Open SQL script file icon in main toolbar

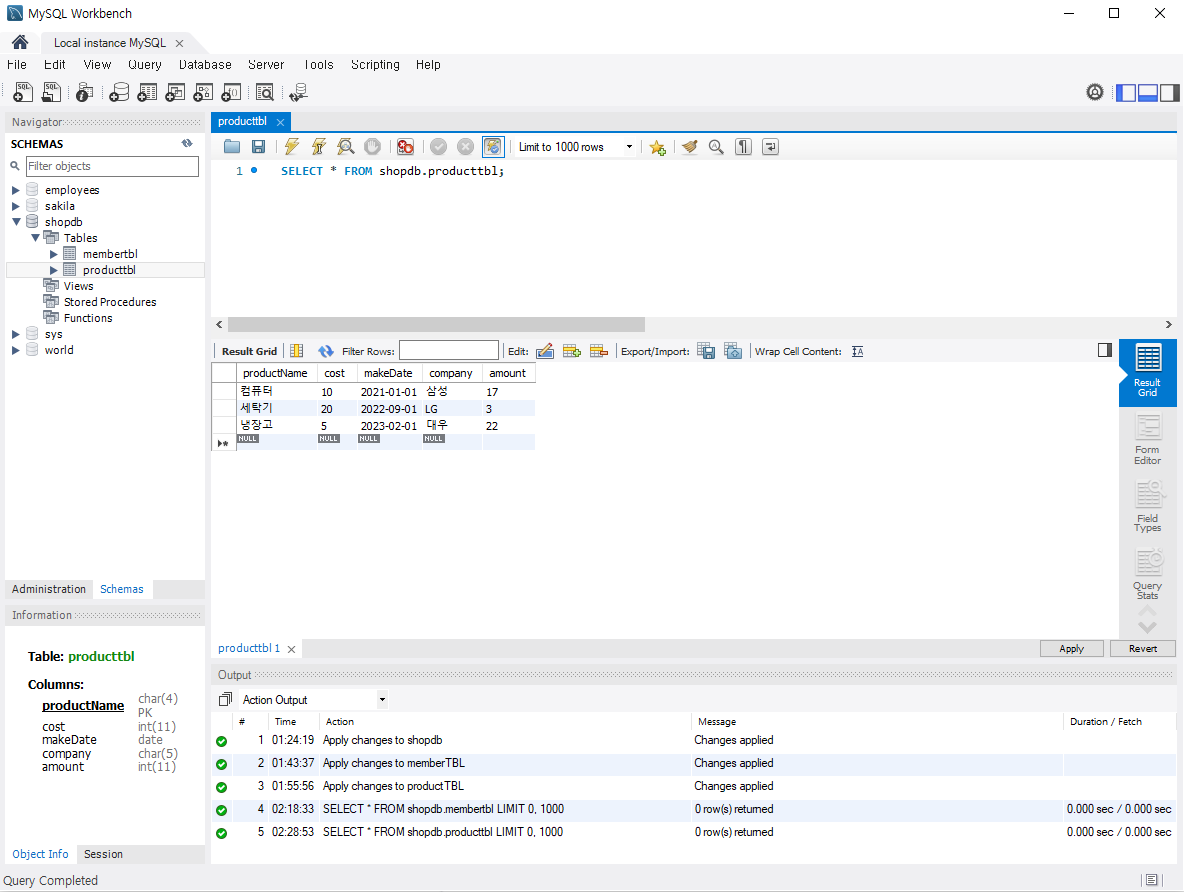51,92
